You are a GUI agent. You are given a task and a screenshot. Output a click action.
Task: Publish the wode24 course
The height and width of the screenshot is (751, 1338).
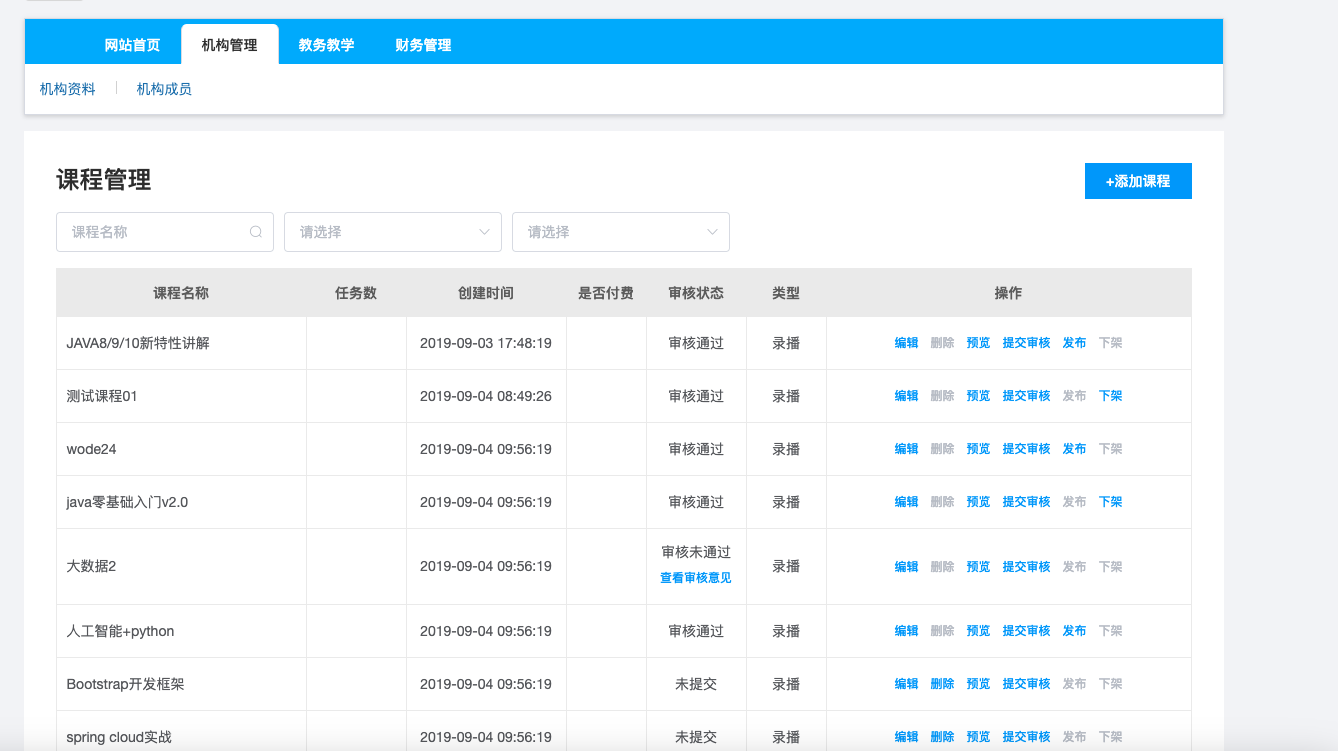pyautogui.click(x=1074, y=449)
